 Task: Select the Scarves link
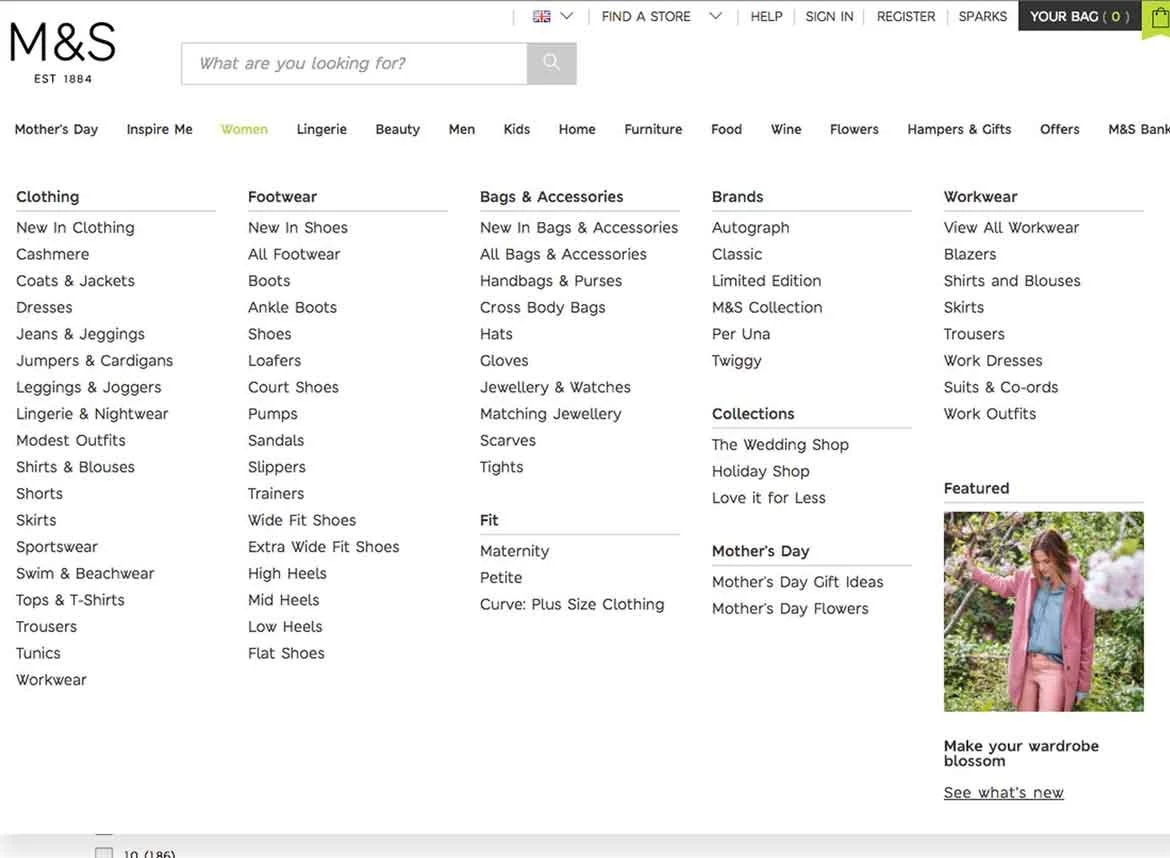tap(507, 440)
